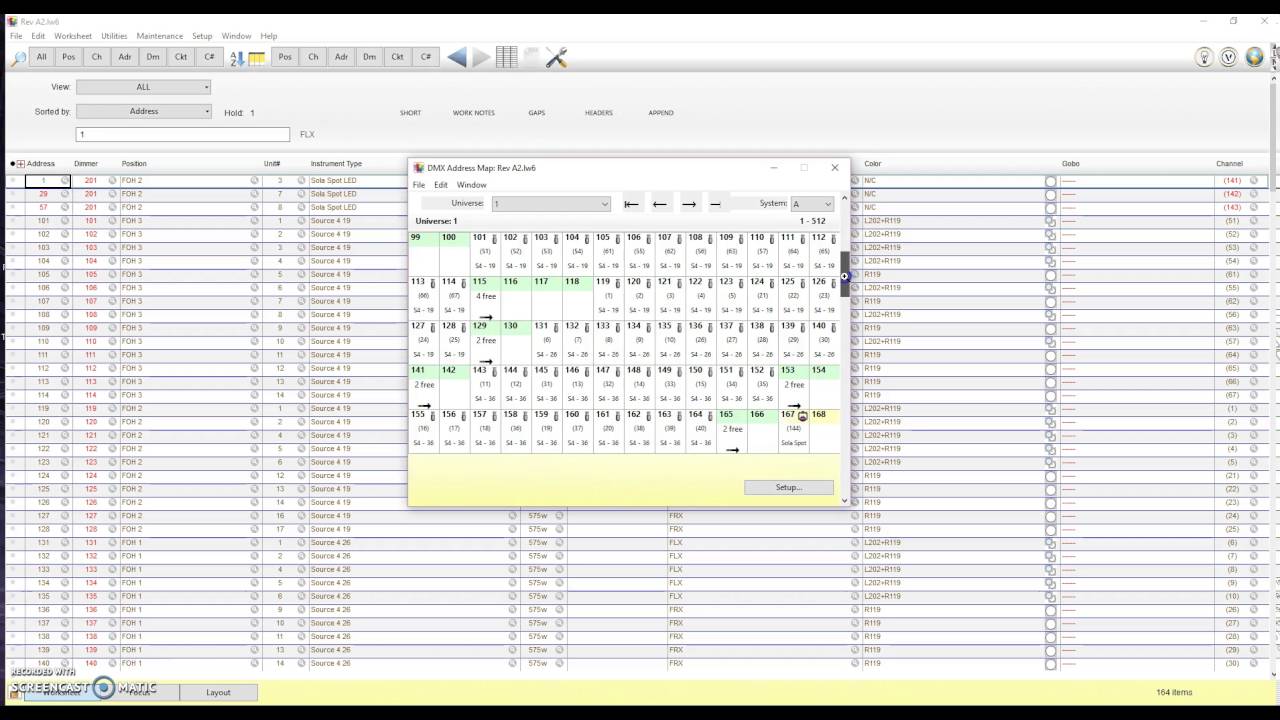Click scroll-down arrow of DMX map window

tap(844, 500)
